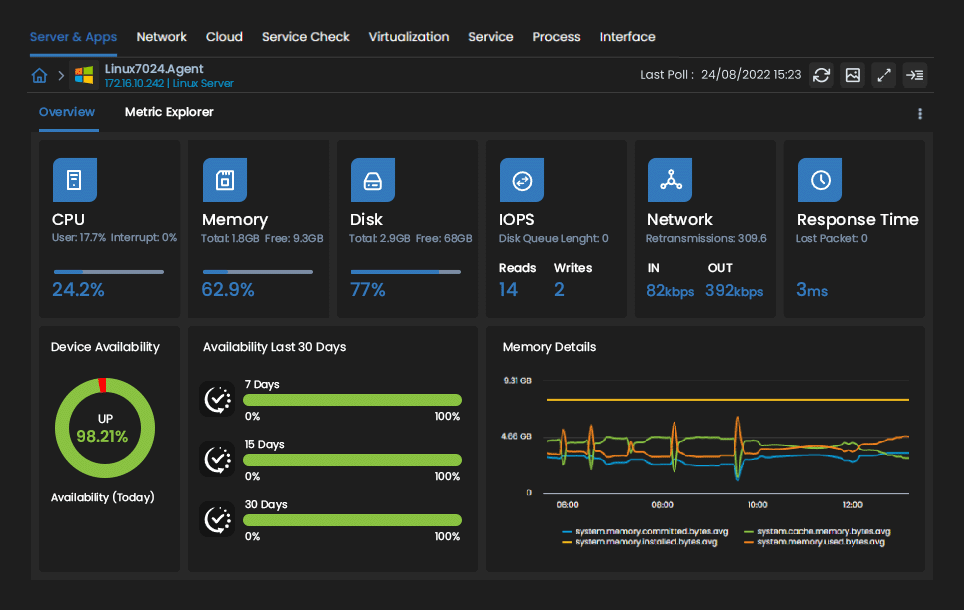Click the 7 Days availability clock badge

point(217,399)
